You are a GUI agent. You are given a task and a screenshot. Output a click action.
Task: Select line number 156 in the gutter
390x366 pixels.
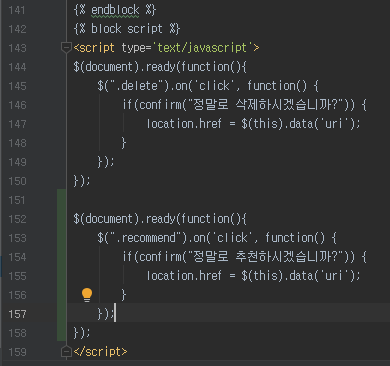click(17, 295)
